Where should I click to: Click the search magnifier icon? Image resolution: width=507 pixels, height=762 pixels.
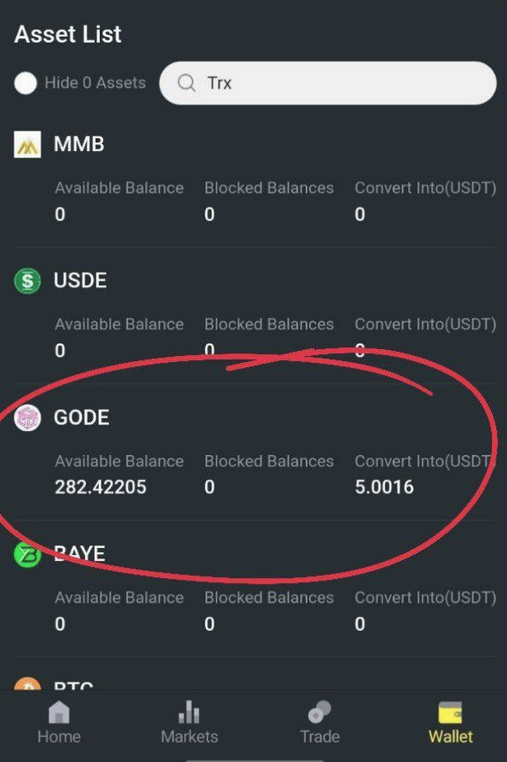186,83
